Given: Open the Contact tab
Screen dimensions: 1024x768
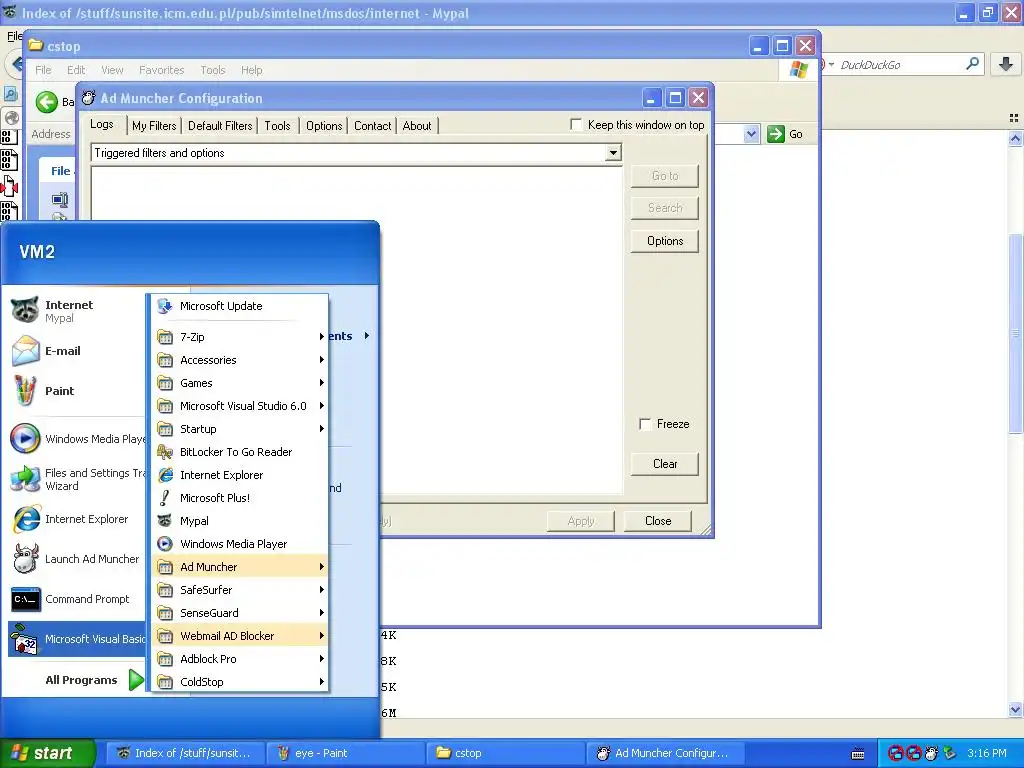Looking at the screenshot, I should 372,125.
